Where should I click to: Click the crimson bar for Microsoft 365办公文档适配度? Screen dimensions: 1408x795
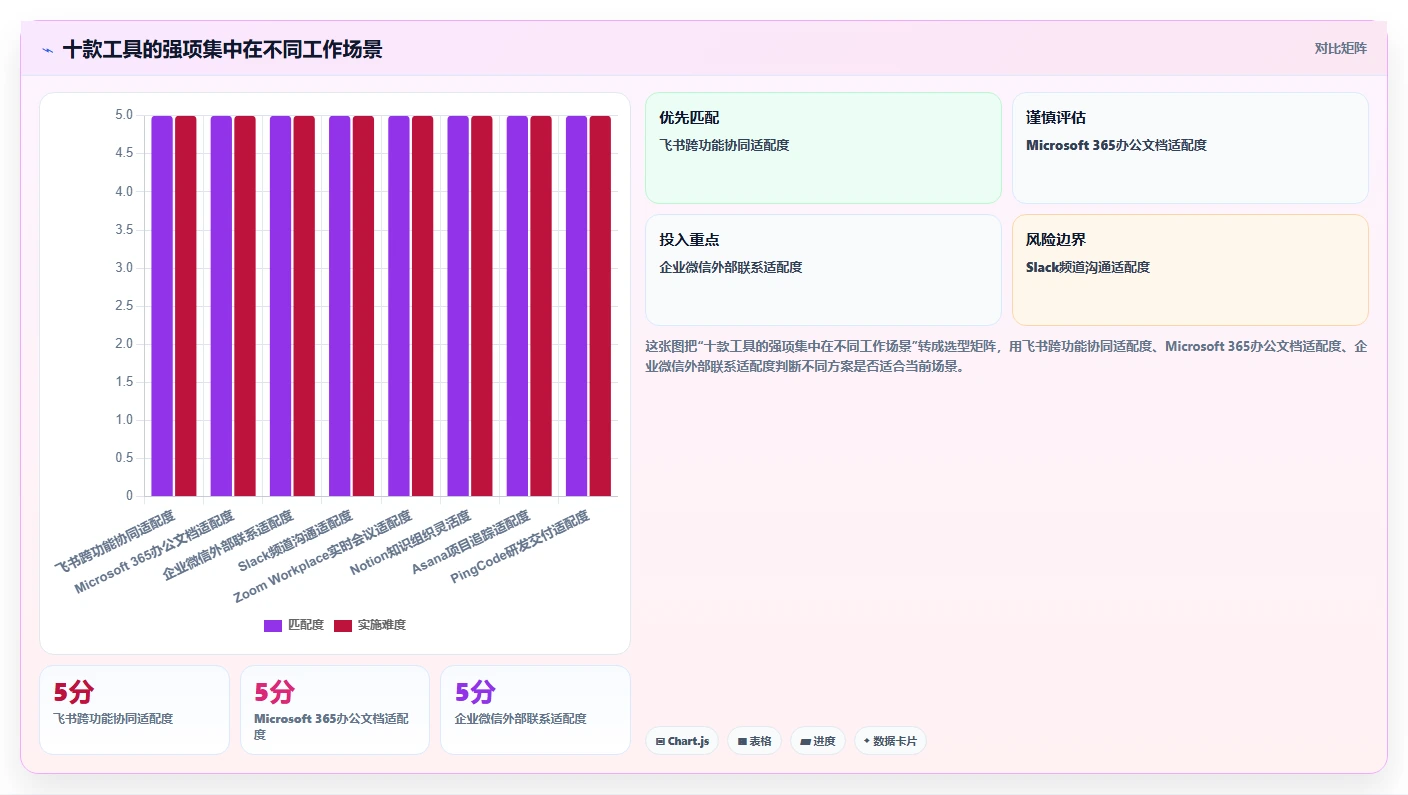[x=245, y=306]
